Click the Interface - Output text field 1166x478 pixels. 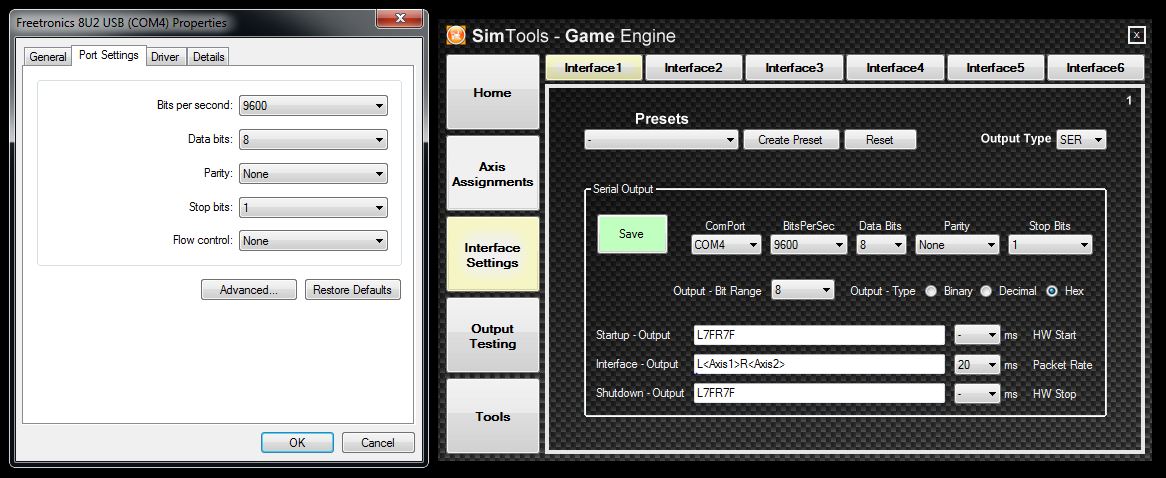coord(819,364)
